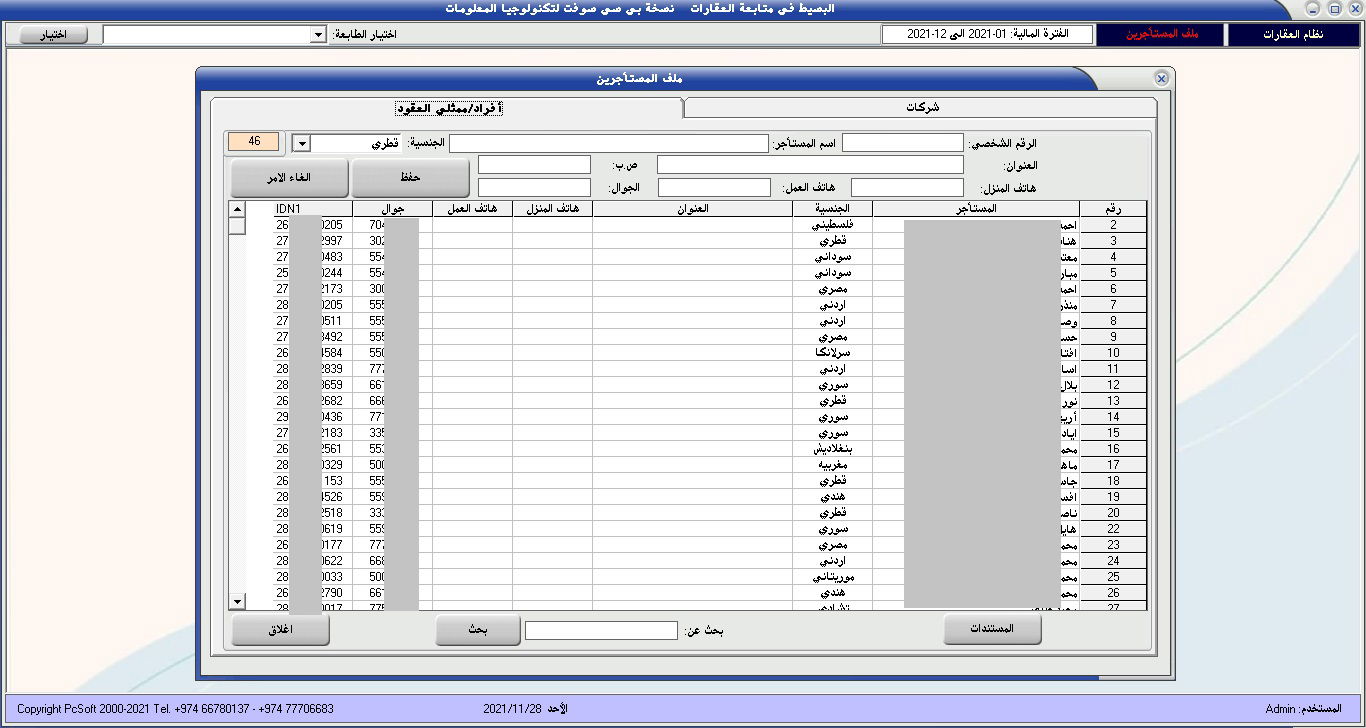The height and width of the screenshot is (728, 1366).
Task: Open the nationality (الجنسية) dropdown arrow
Action: coord(301,143)
